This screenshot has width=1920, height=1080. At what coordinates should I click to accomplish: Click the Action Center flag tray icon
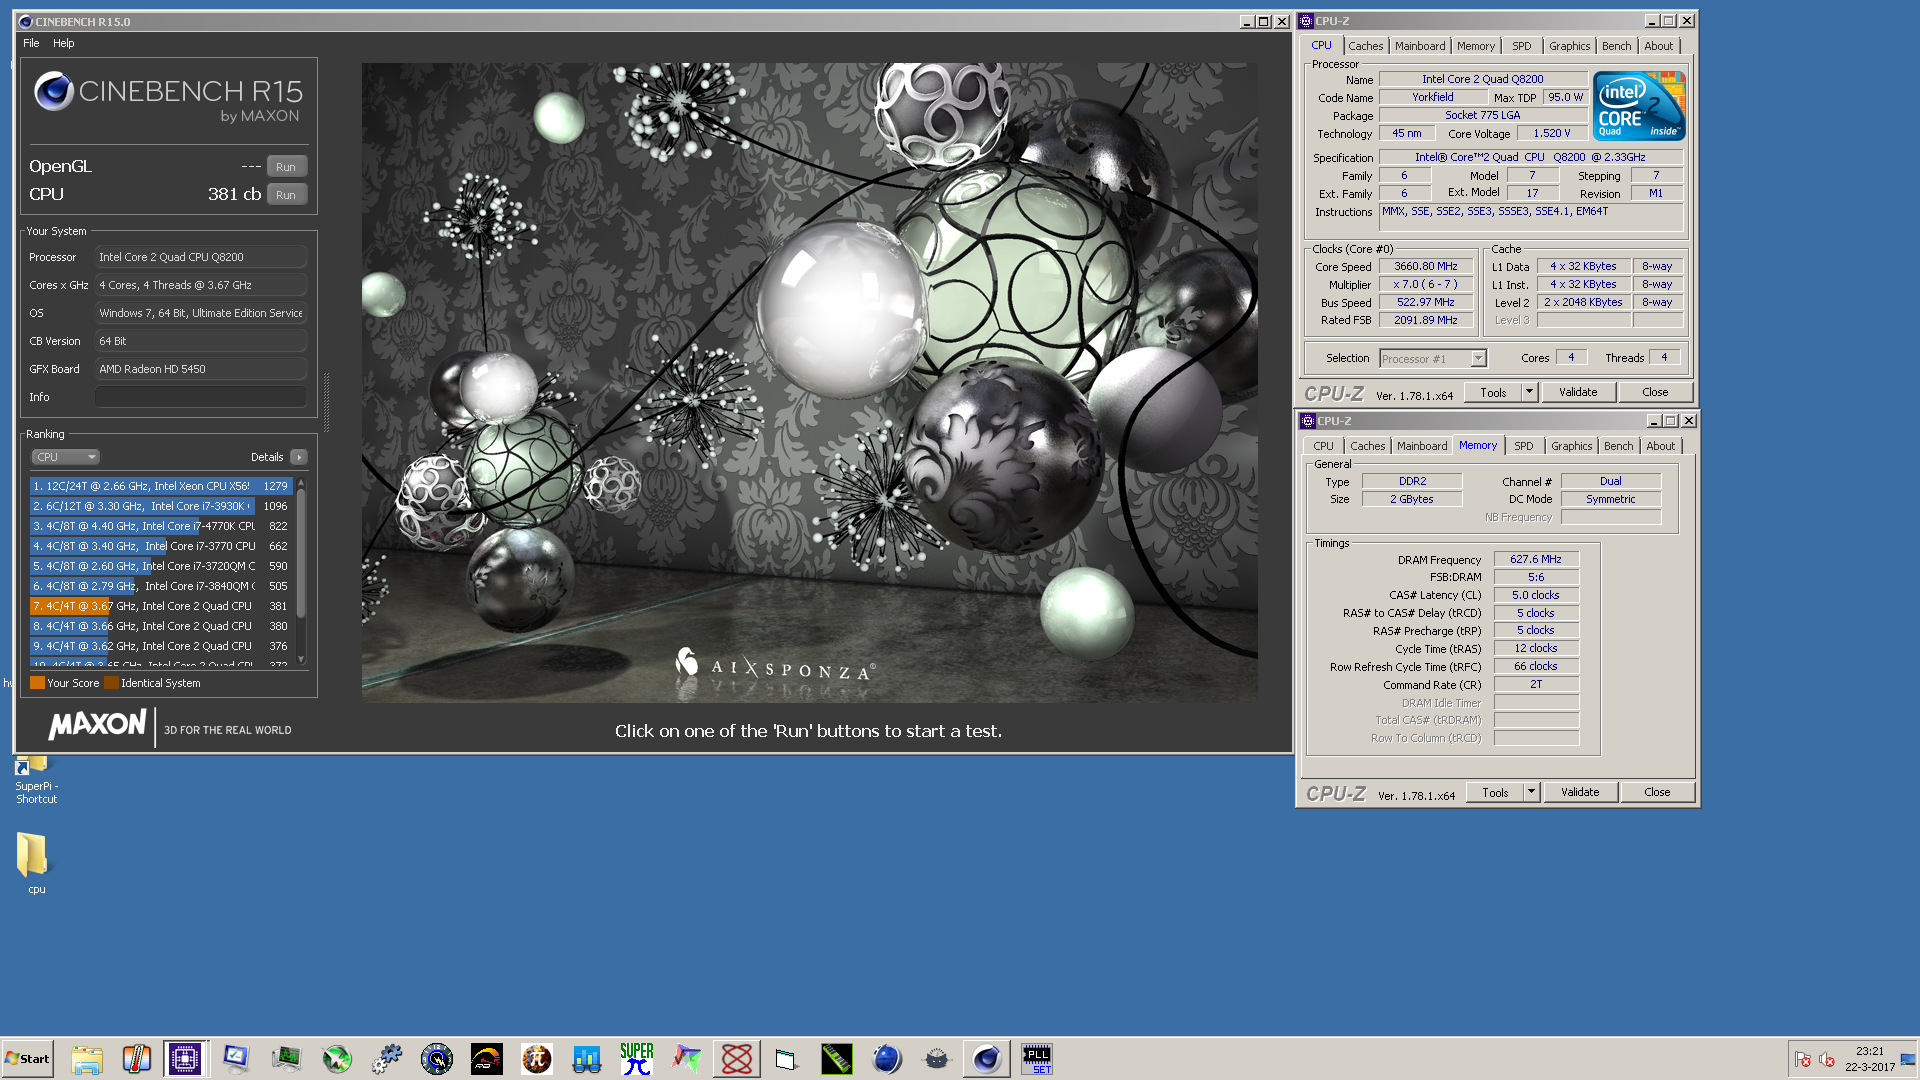tap(1803, 1060)
